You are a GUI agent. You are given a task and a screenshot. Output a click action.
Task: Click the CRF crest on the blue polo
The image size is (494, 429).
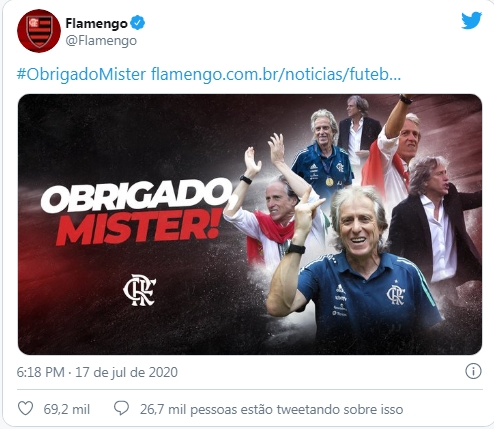[396, 295]
